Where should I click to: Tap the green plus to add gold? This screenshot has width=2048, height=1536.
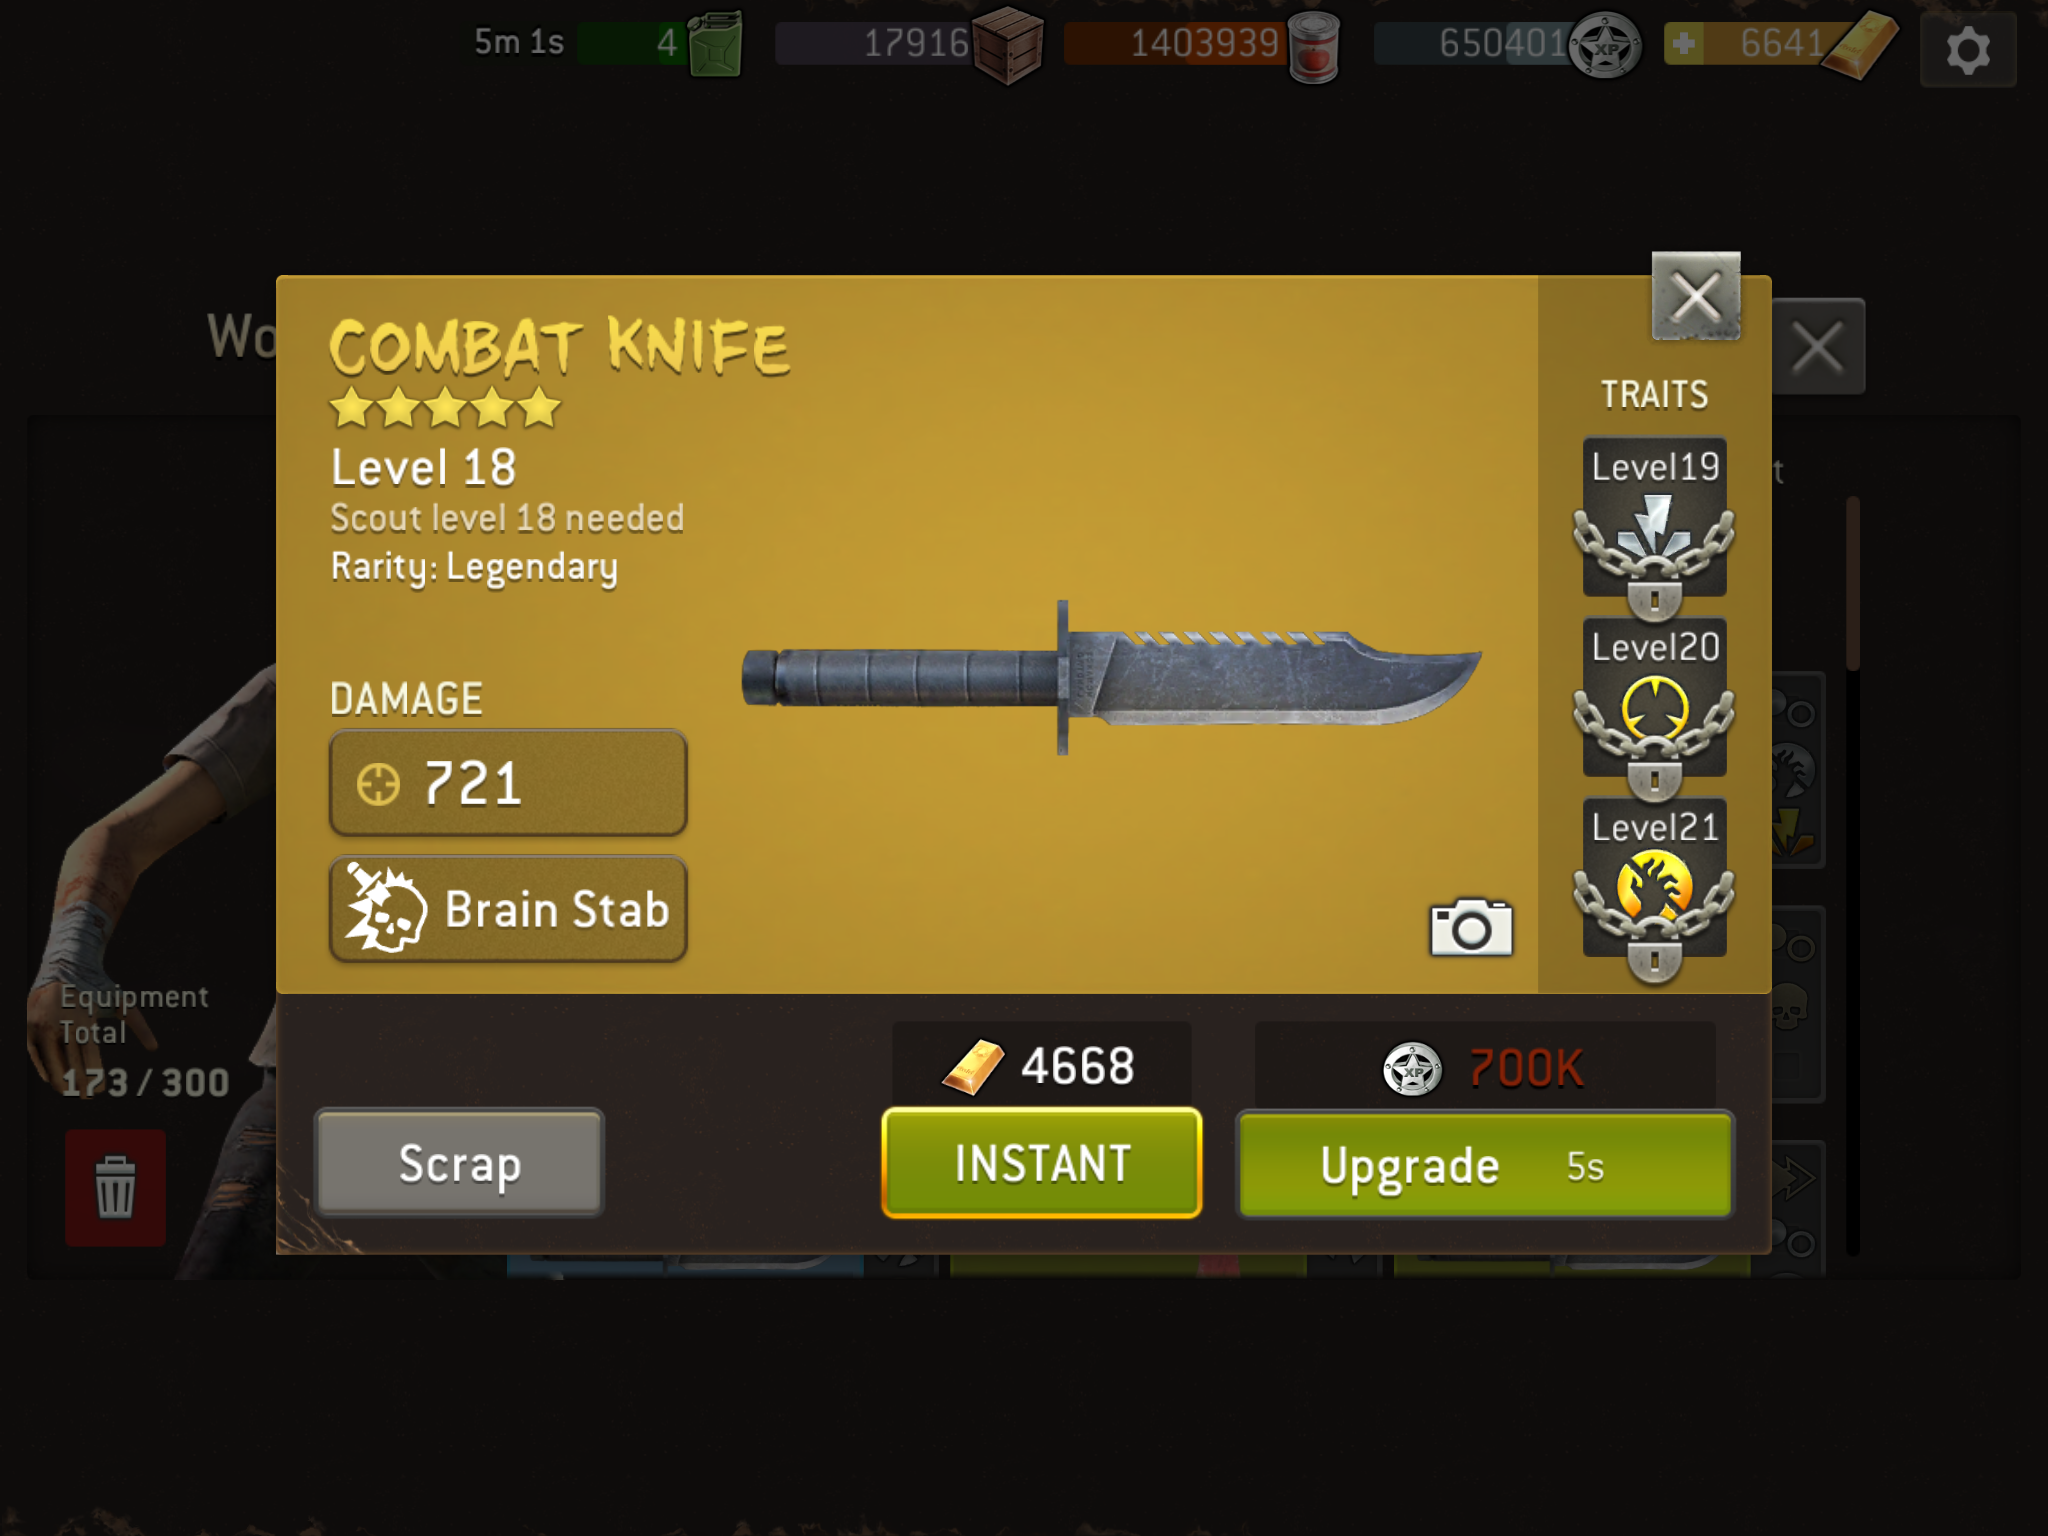[x=1685, y=44]
